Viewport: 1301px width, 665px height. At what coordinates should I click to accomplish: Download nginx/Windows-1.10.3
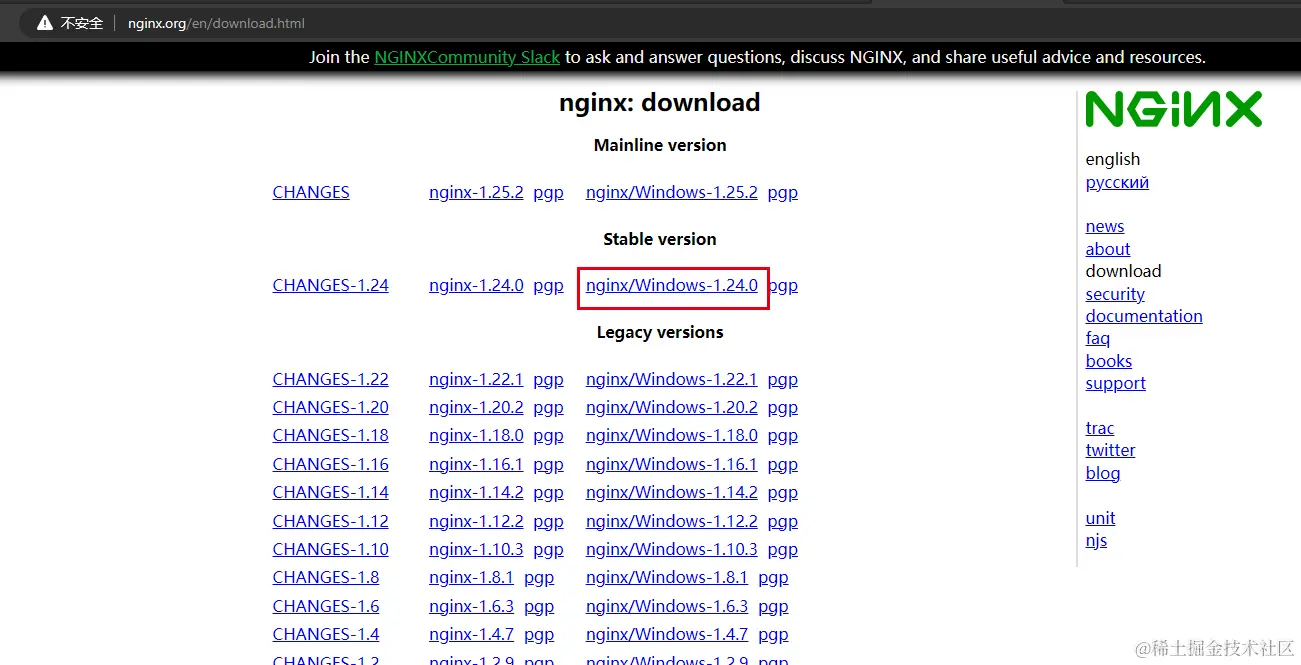[x=672, y=549]
